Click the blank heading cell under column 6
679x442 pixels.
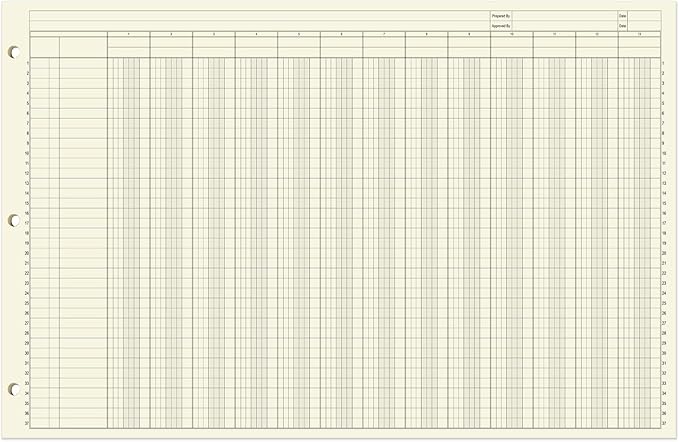tap(341, 47)
